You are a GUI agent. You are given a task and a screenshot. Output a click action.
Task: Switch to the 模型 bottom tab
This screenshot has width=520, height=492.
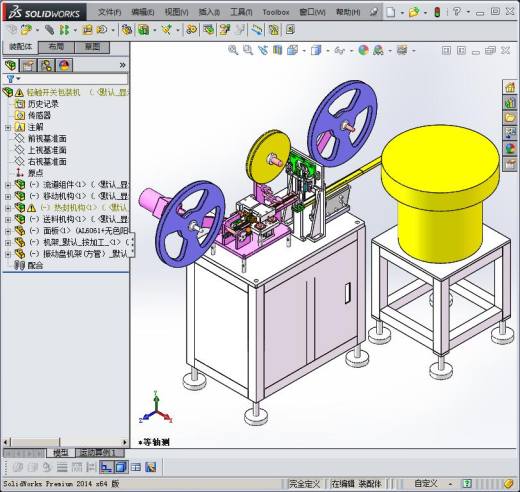click(60, 452)
